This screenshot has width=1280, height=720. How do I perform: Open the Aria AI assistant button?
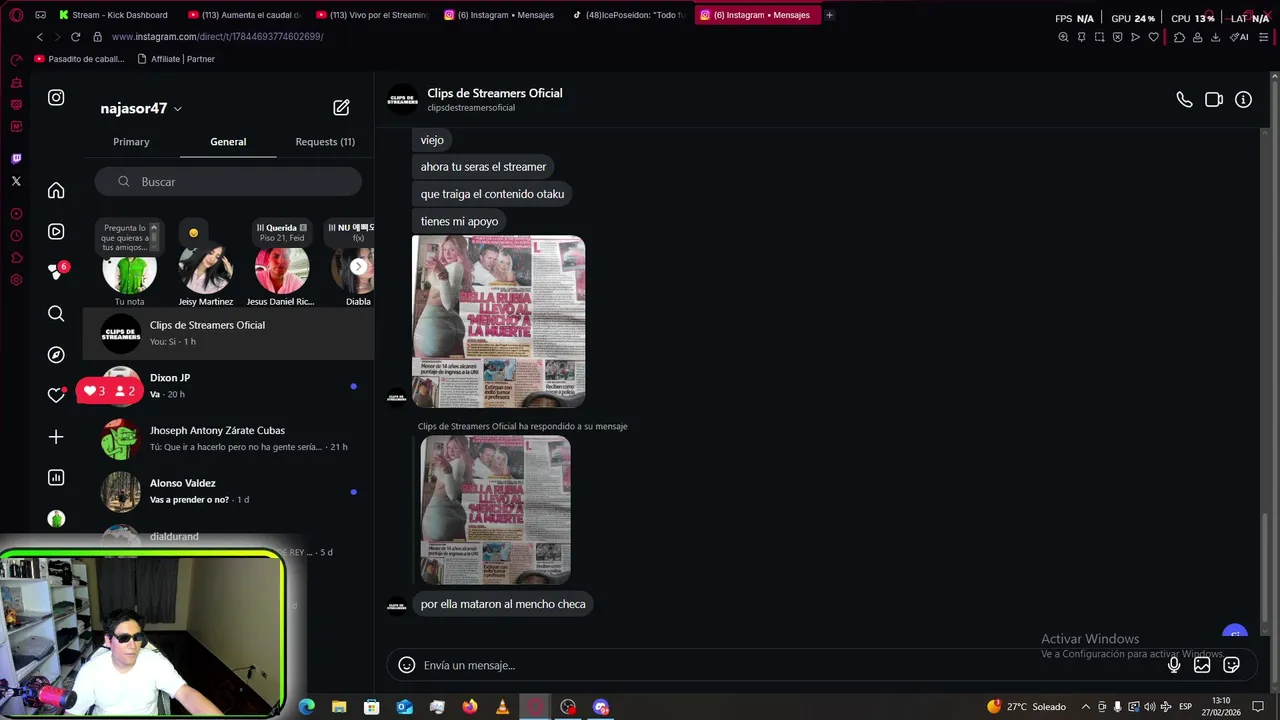pyautogui.click(x=1239, y=37)
